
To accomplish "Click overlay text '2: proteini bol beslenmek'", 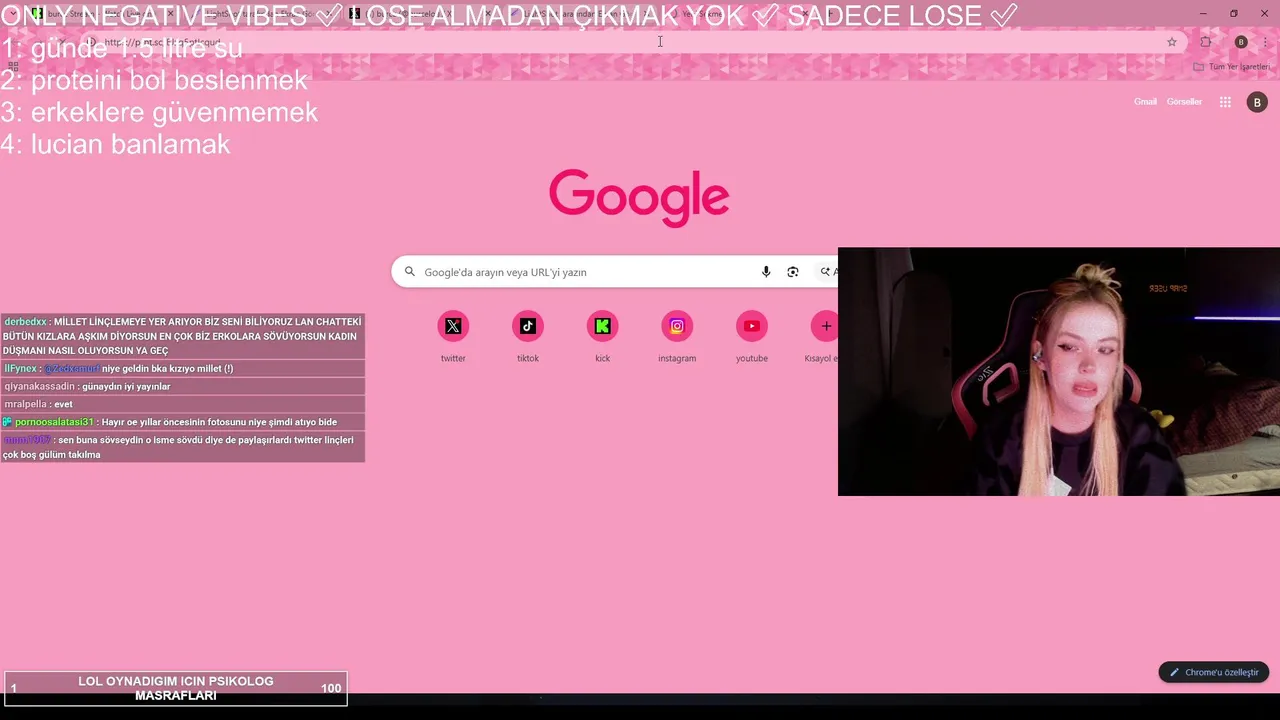I will coord(154,80).
